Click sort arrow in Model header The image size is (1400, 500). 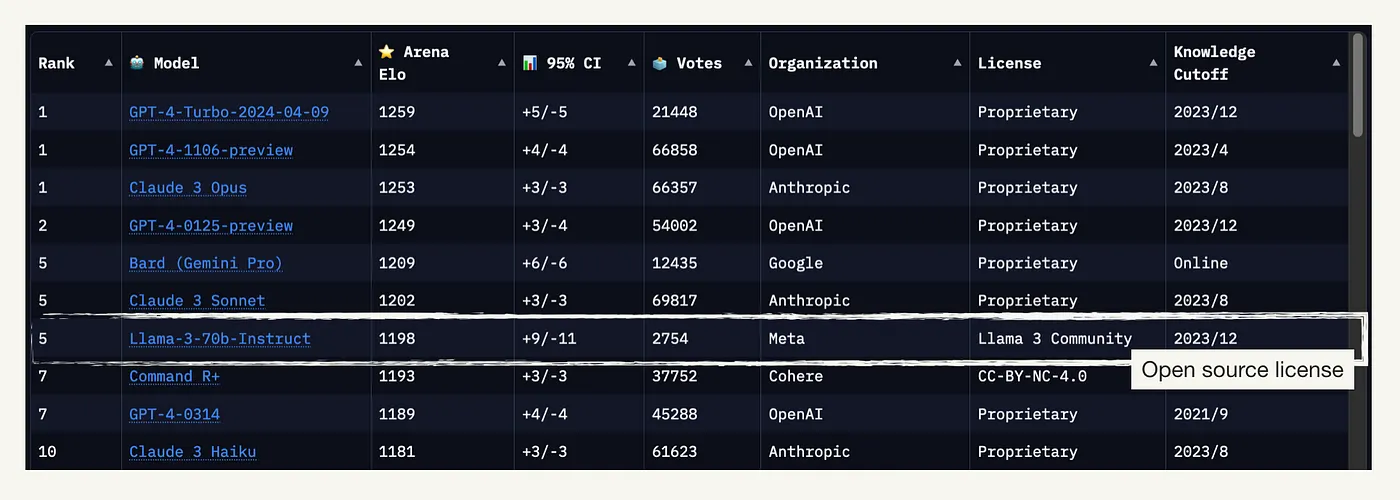(x=358, y=63)
